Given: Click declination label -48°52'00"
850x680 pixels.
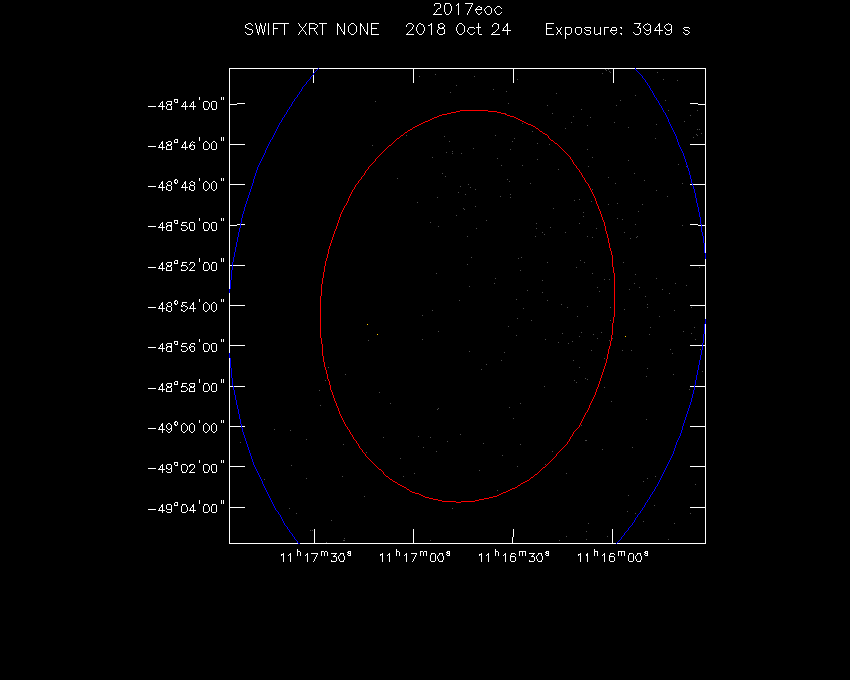Looking at the screenshot, I should pos(186,266).
